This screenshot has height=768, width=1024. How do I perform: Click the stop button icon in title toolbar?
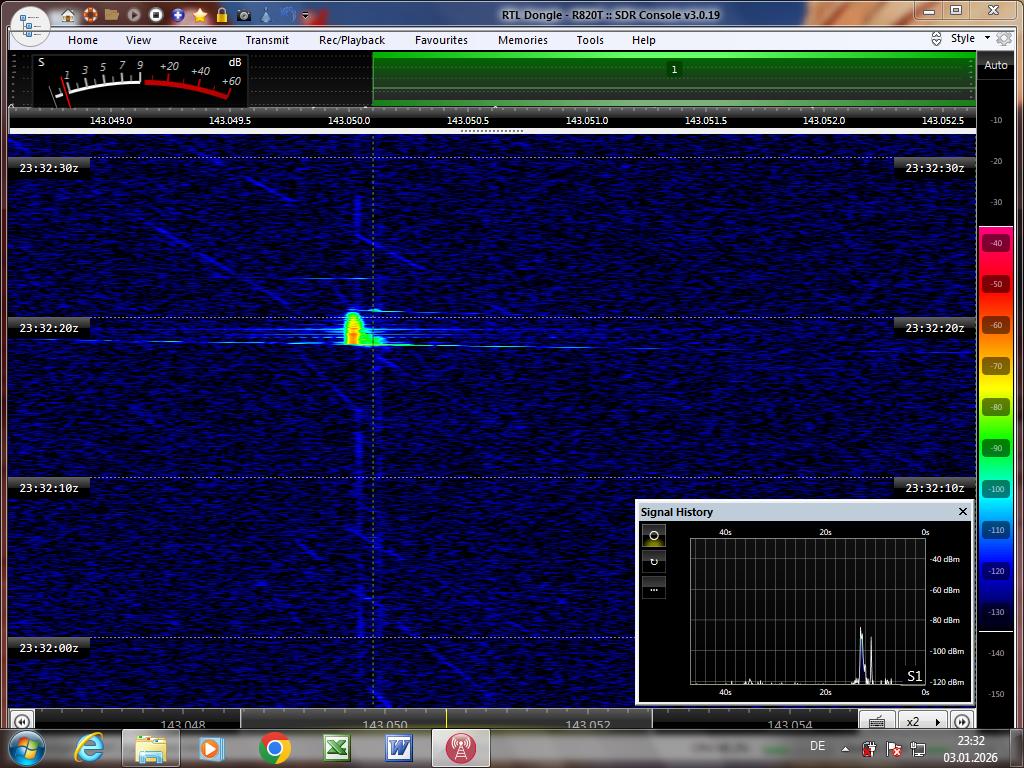(x=155, y=14)
